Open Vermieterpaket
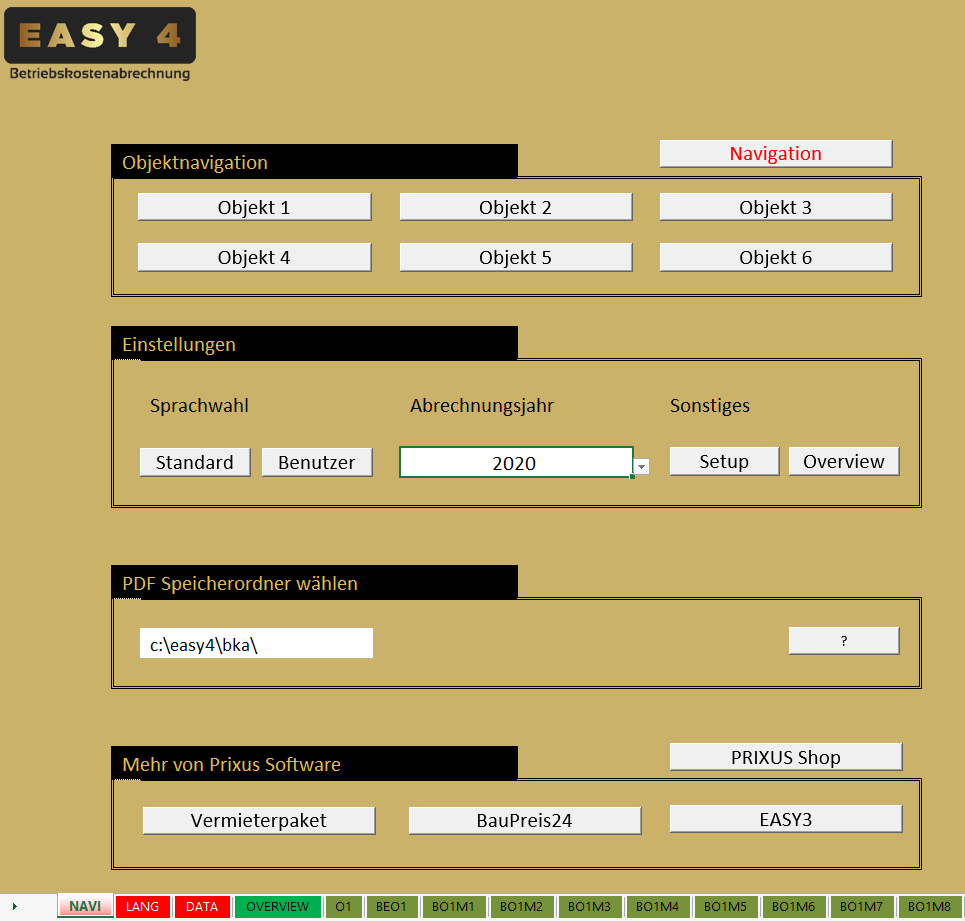Image resolution: width=965 pixels, height=921 pixels. point(258,819)
